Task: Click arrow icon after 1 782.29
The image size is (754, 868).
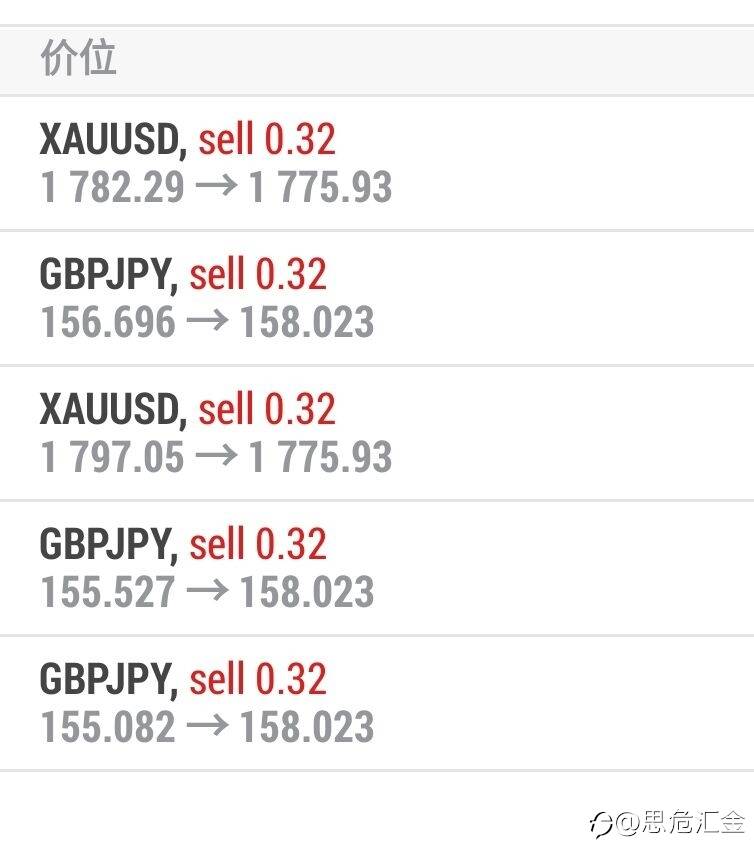Action: coord(216,186)
